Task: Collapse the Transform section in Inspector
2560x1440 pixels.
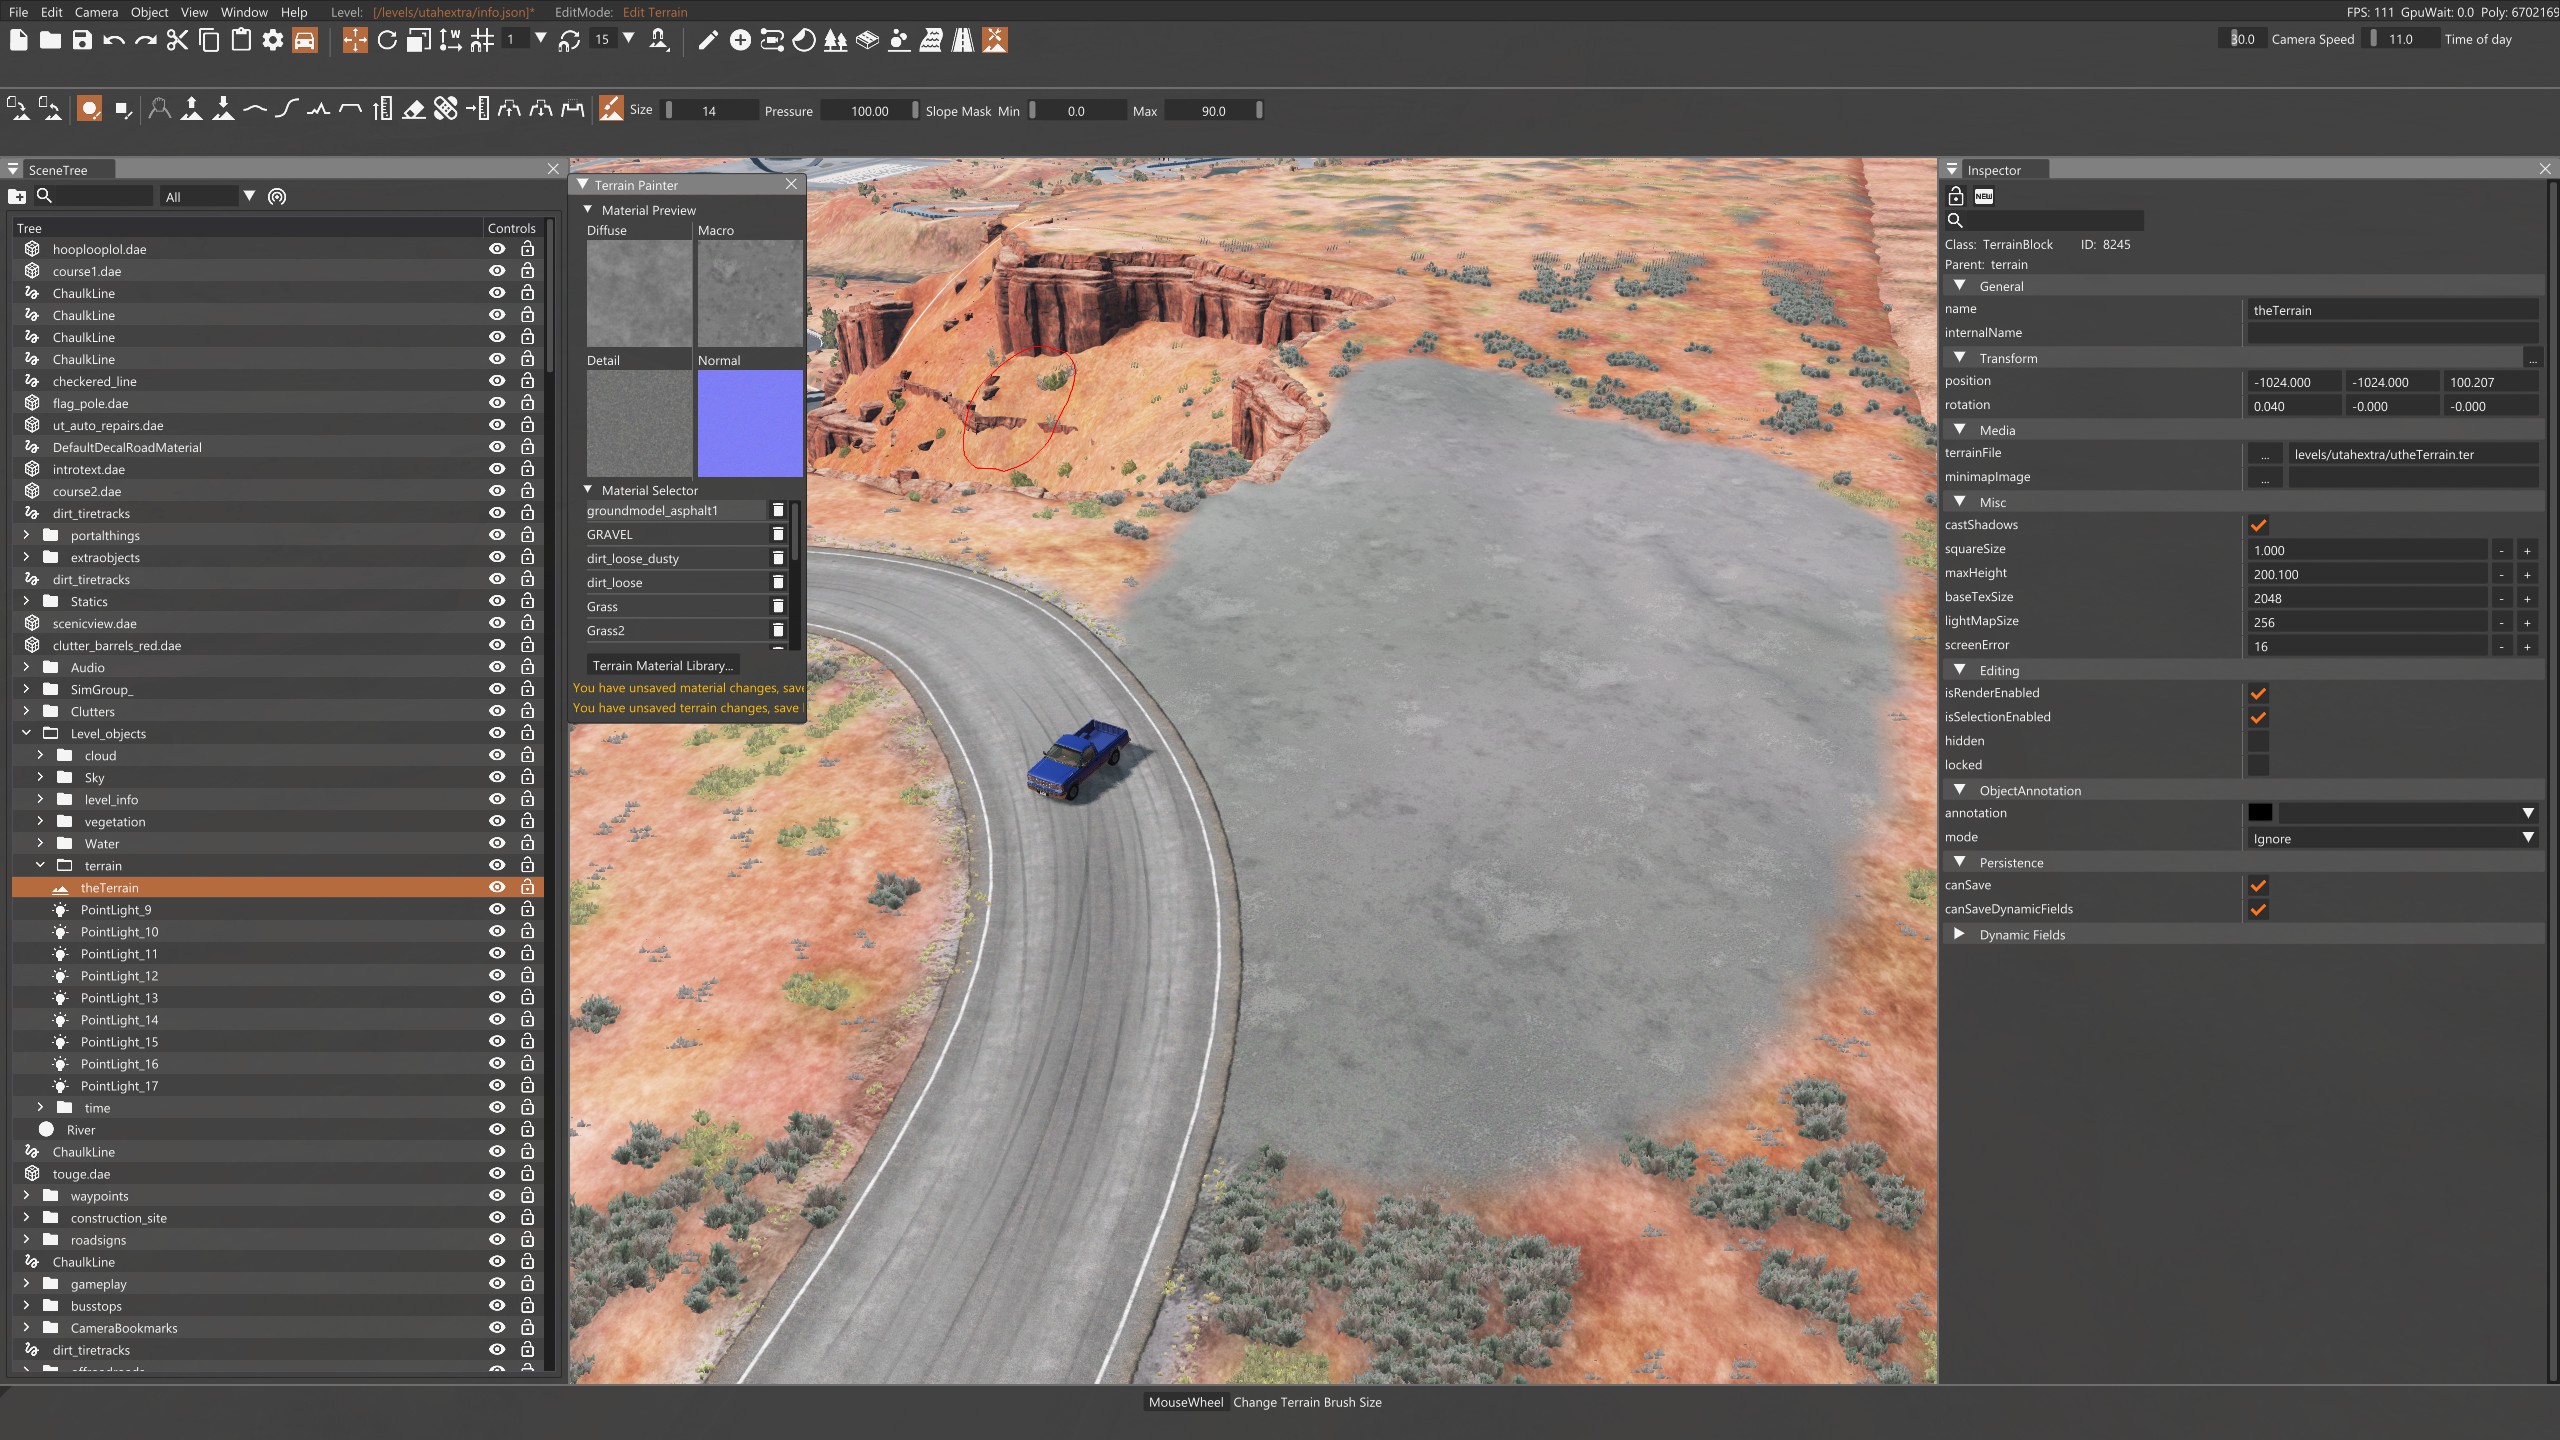Action: click(1959, 358)
